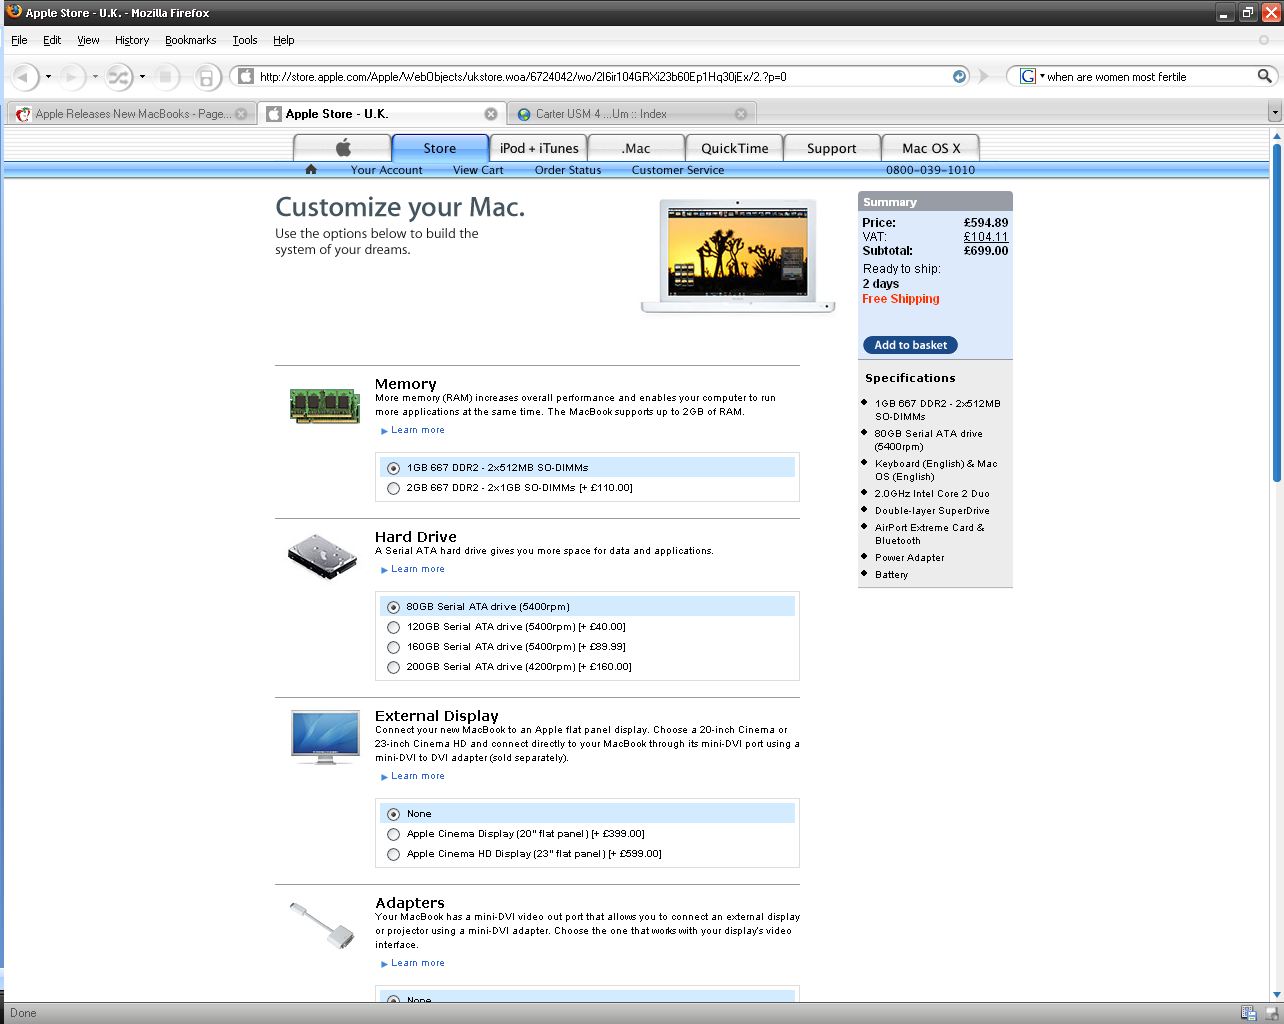Click the memory modules image
Image resolution: width=1284 pixels, height=1024 pixels.
pyautogui.click(x=325, y=405)
